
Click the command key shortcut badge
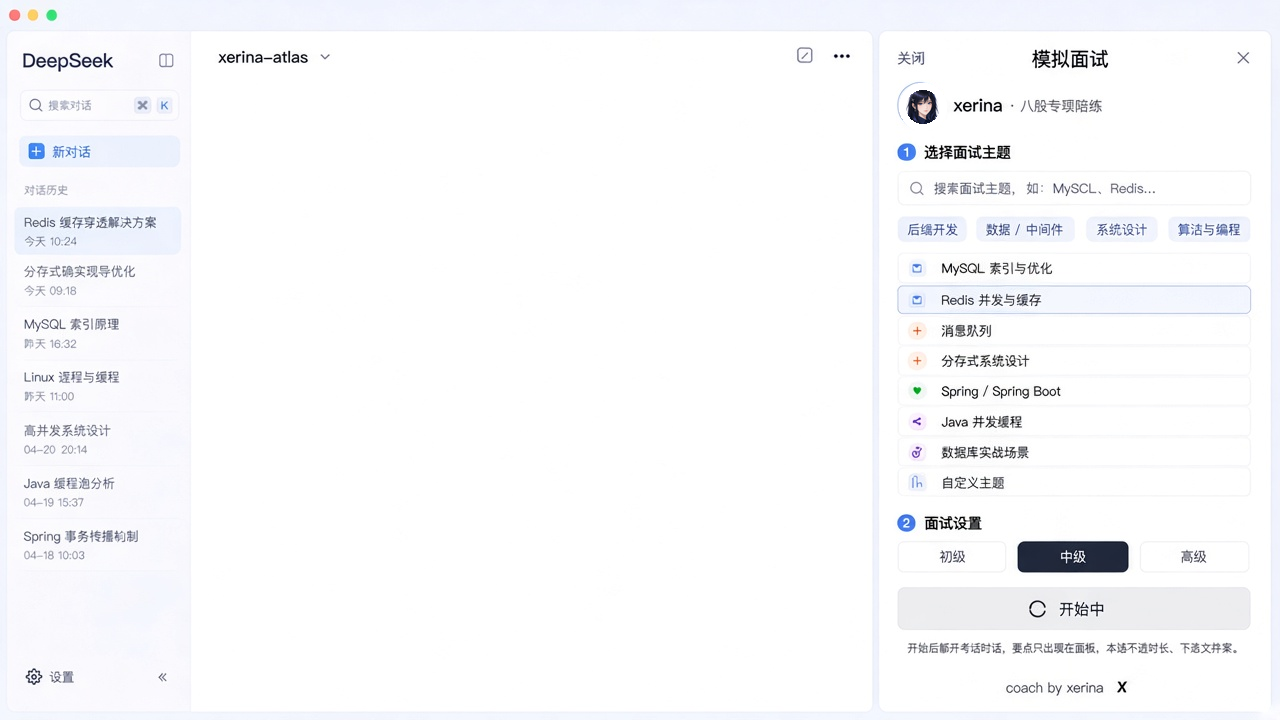pyautogui.click(x=142, y=105)
